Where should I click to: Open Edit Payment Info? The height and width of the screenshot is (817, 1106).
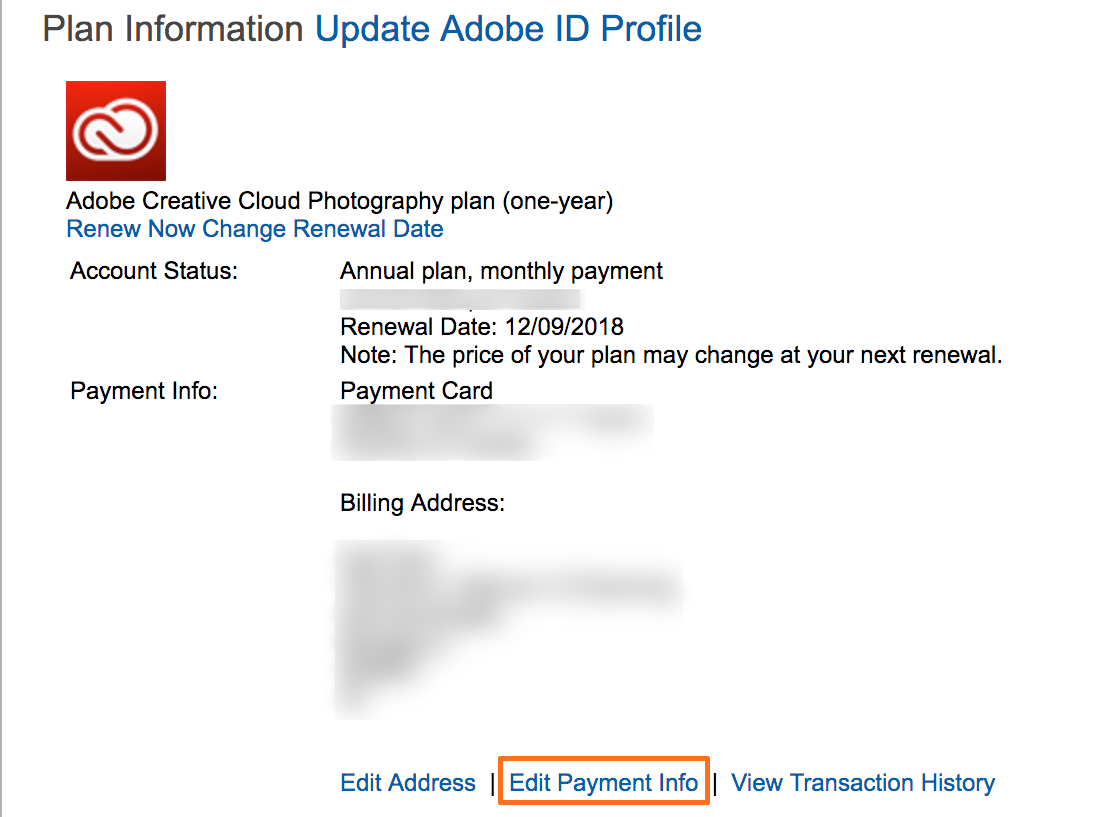(x=604, y=783)
